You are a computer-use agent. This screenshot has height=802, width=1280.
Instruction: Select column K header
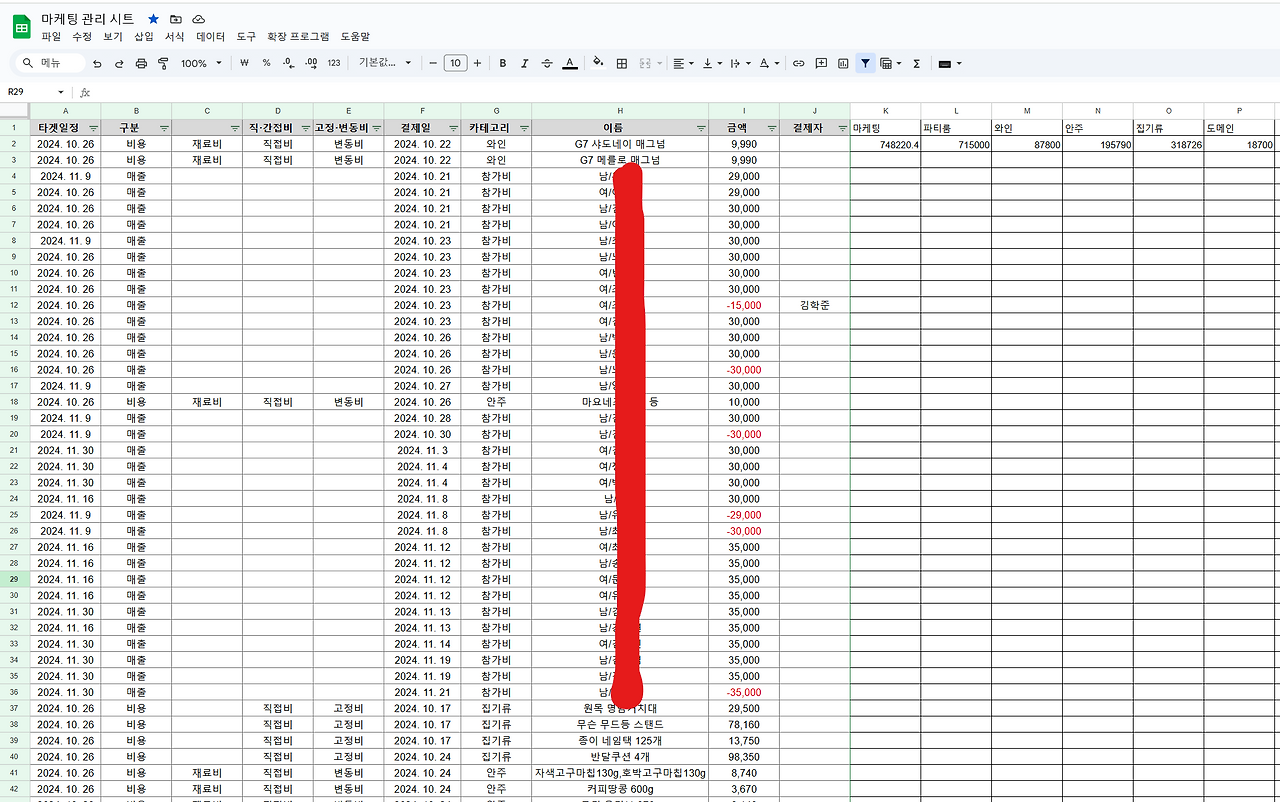[886, 111]
